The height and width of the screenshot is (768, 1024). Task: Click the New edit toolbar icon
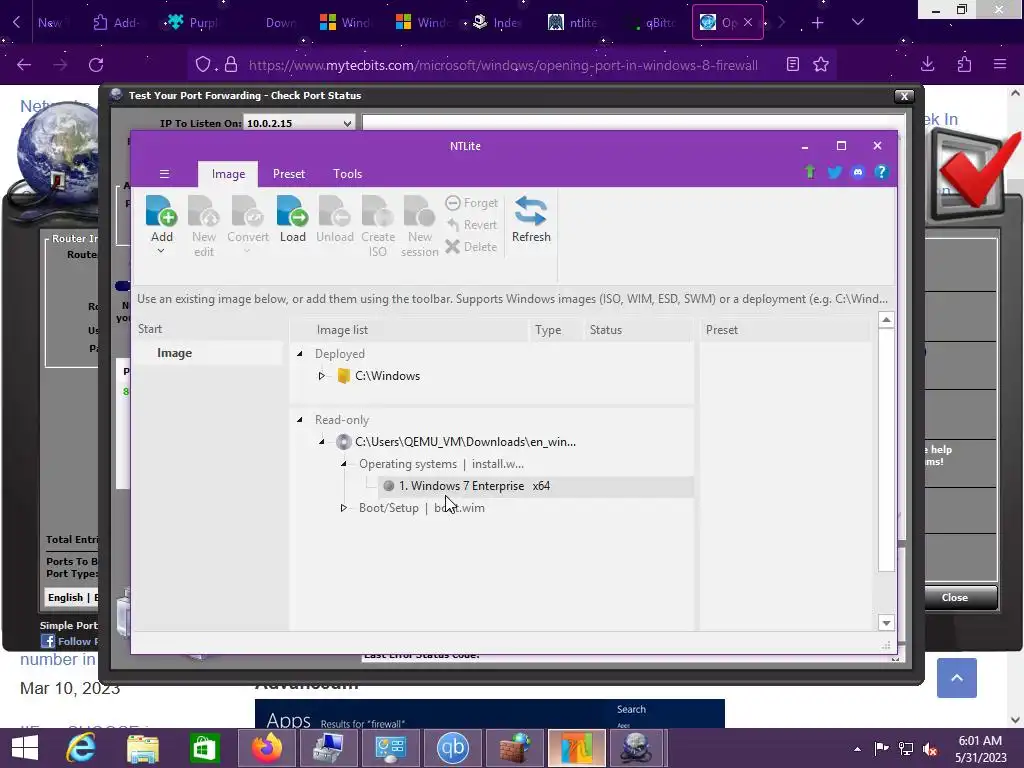pos(204,226)
